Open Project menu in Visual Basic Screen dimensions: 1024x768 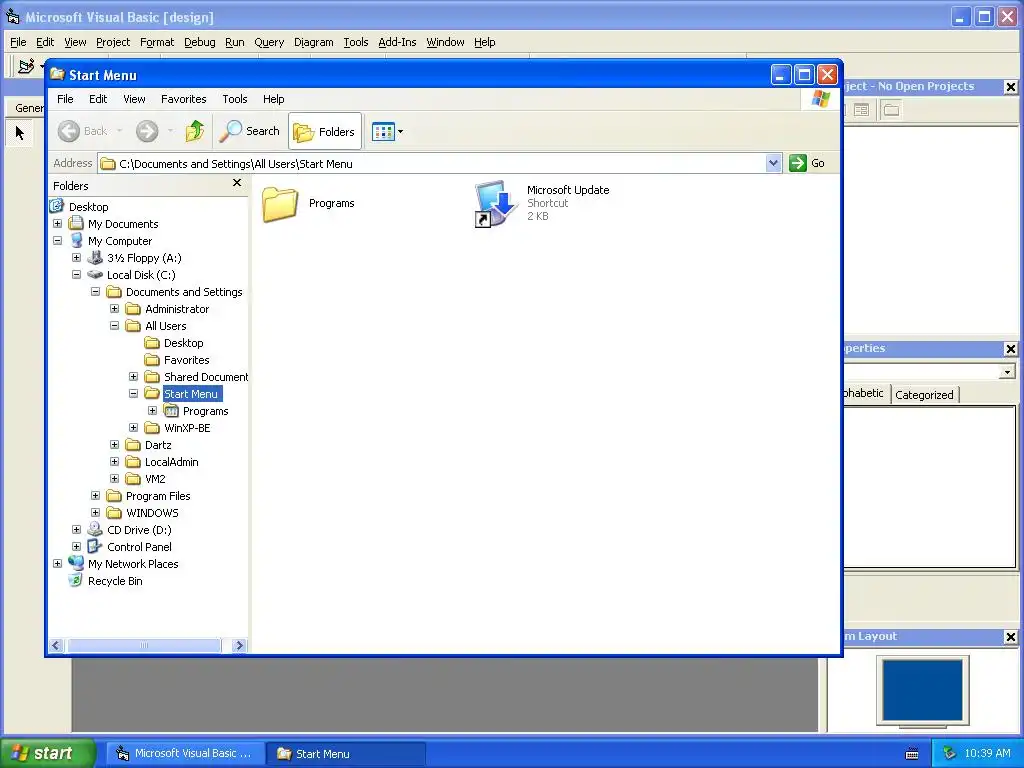pos(113,42)
